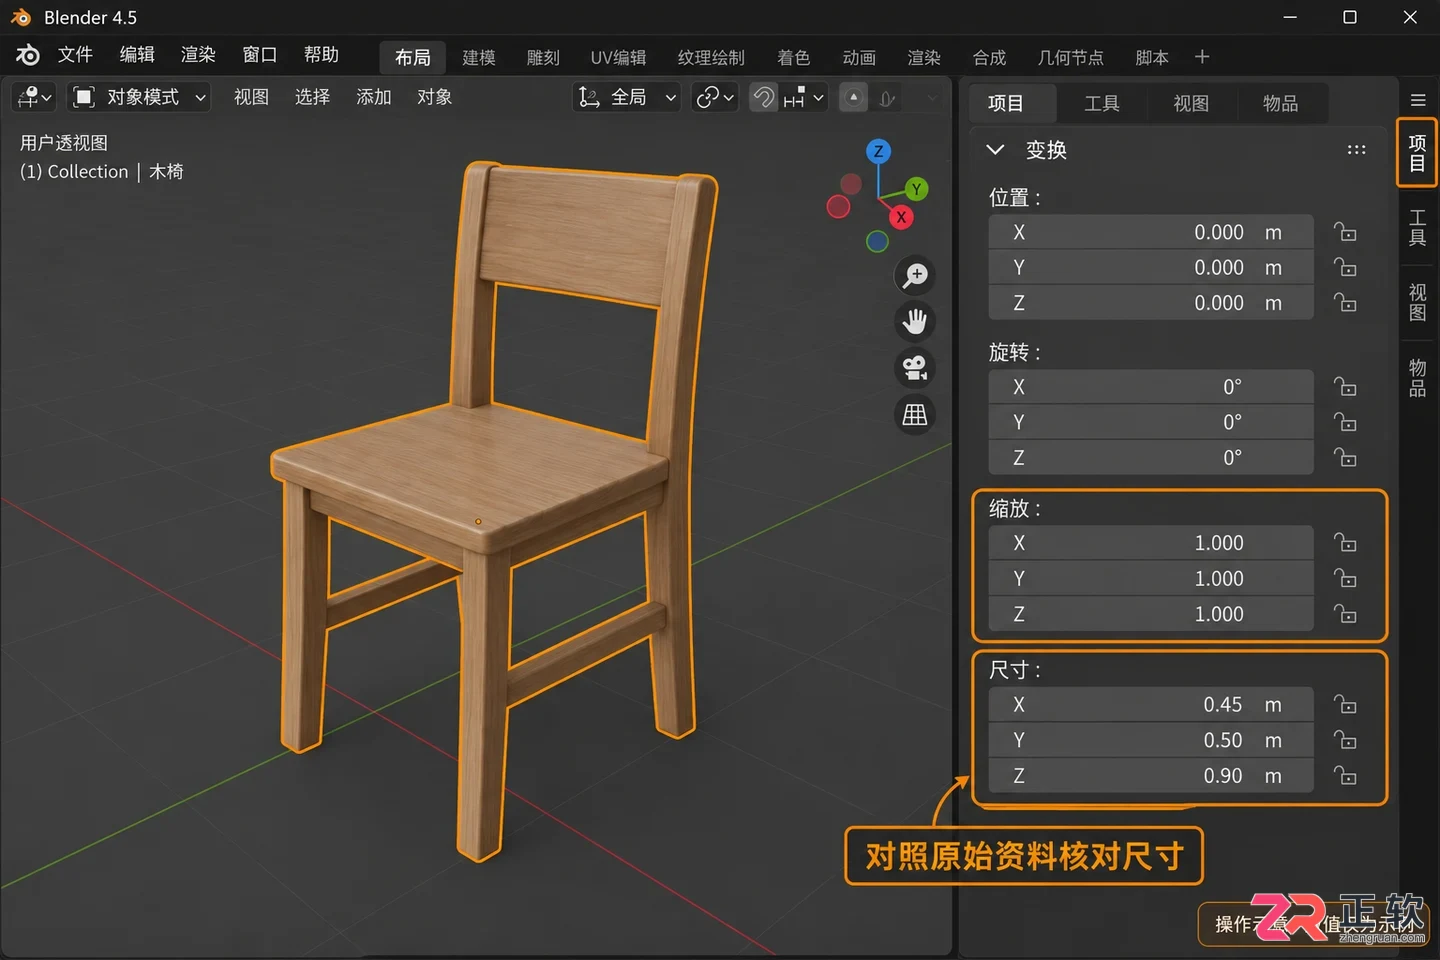Click the 缩放 Y value field
This screenshot has height=960, width=1440.
pos(1151,579)
